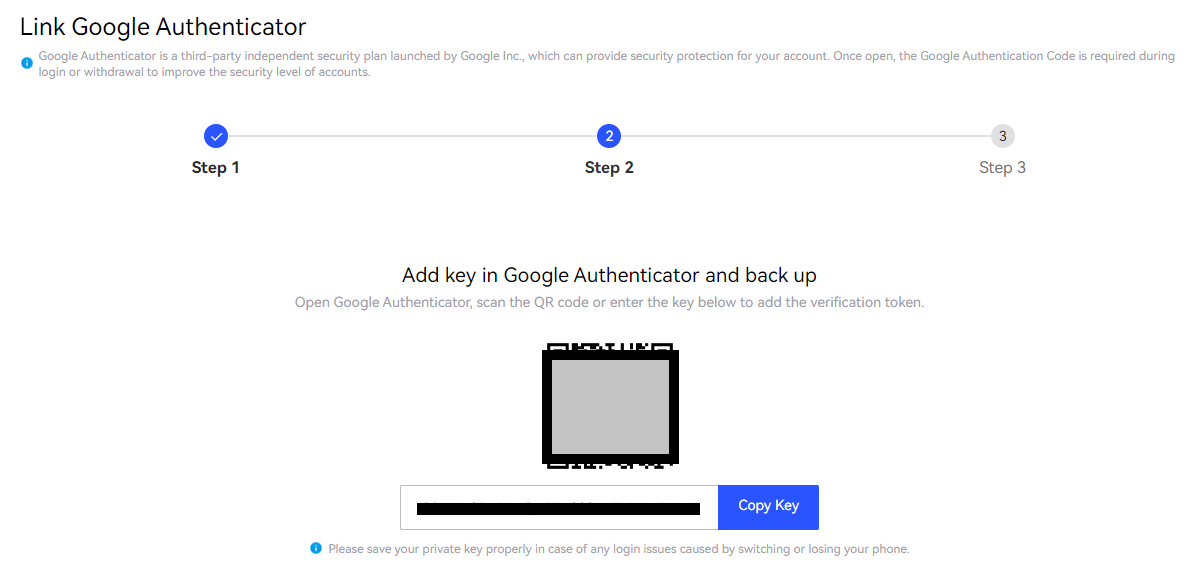Screen dimensions: 1193x573
Task: Click the Open Google Authenticator scan instruction text
Action: [x=609, y=303]
